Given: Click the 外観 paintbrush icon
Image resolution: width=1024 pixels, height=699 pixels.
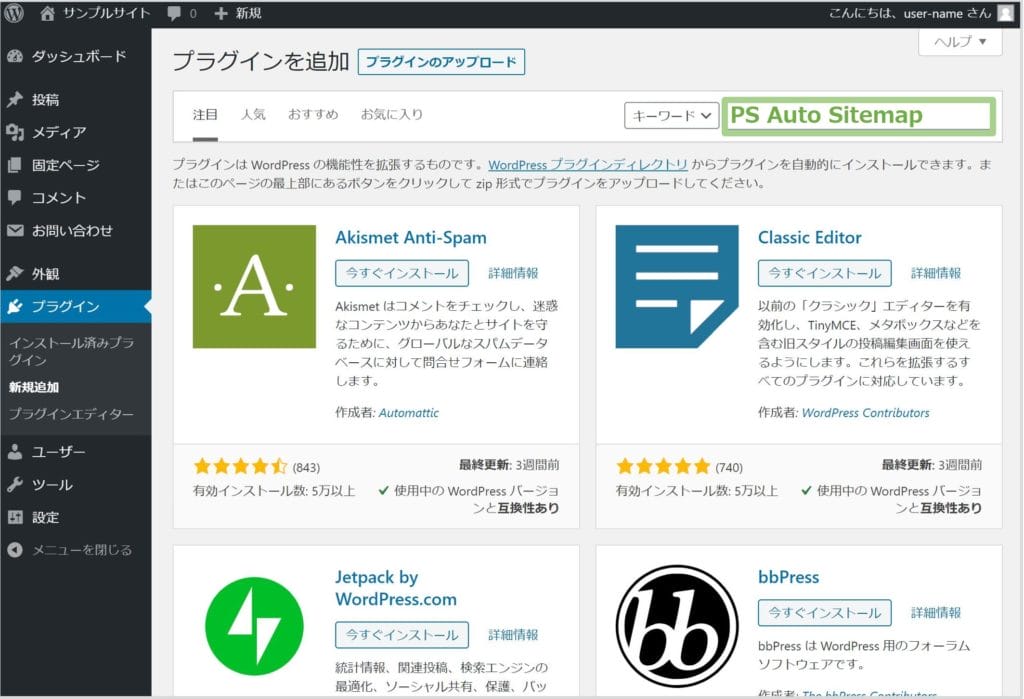Looking at the screenshot, I should pyautogui.click(x=15, y=274).
